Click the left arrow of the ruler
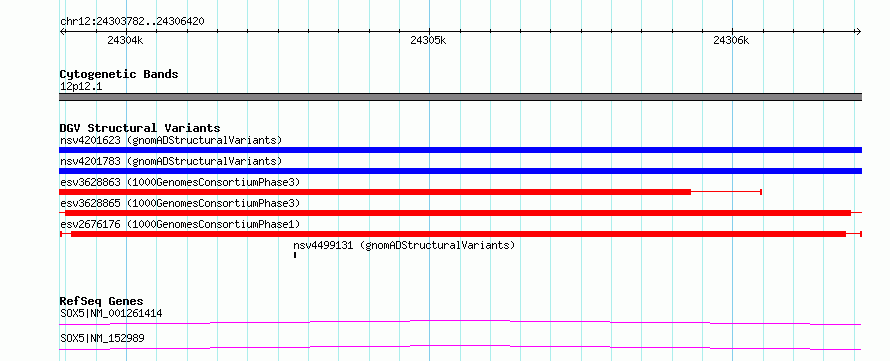The image size is (890, 361). pos(62,32)
